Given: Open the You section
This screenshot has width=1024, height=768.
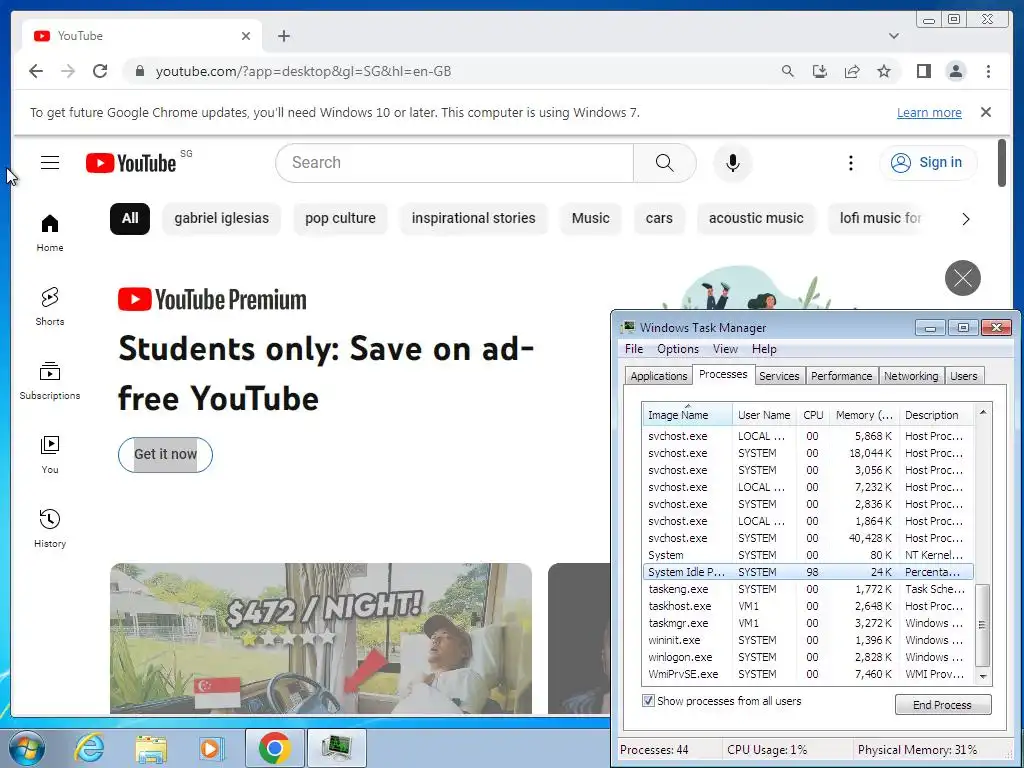Looking at the screenshot, I should click(50, 455).
